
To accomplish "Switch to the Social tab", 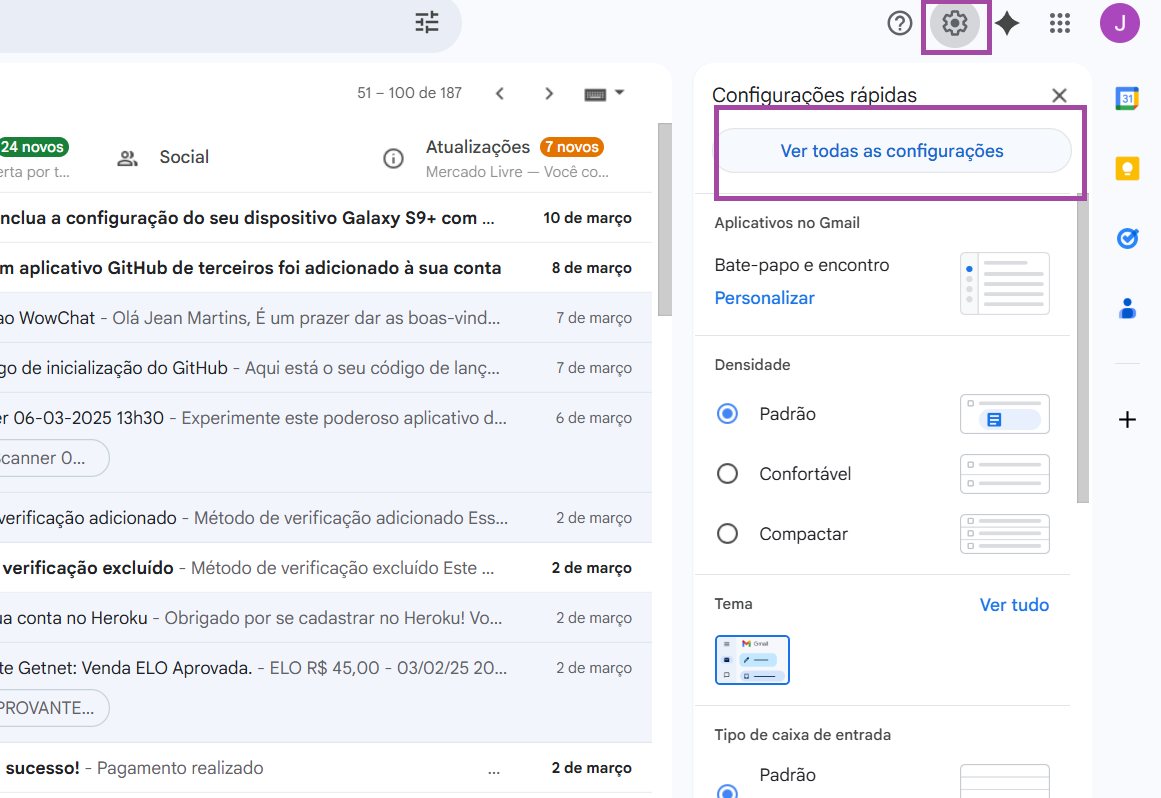I will pos(183,157).
